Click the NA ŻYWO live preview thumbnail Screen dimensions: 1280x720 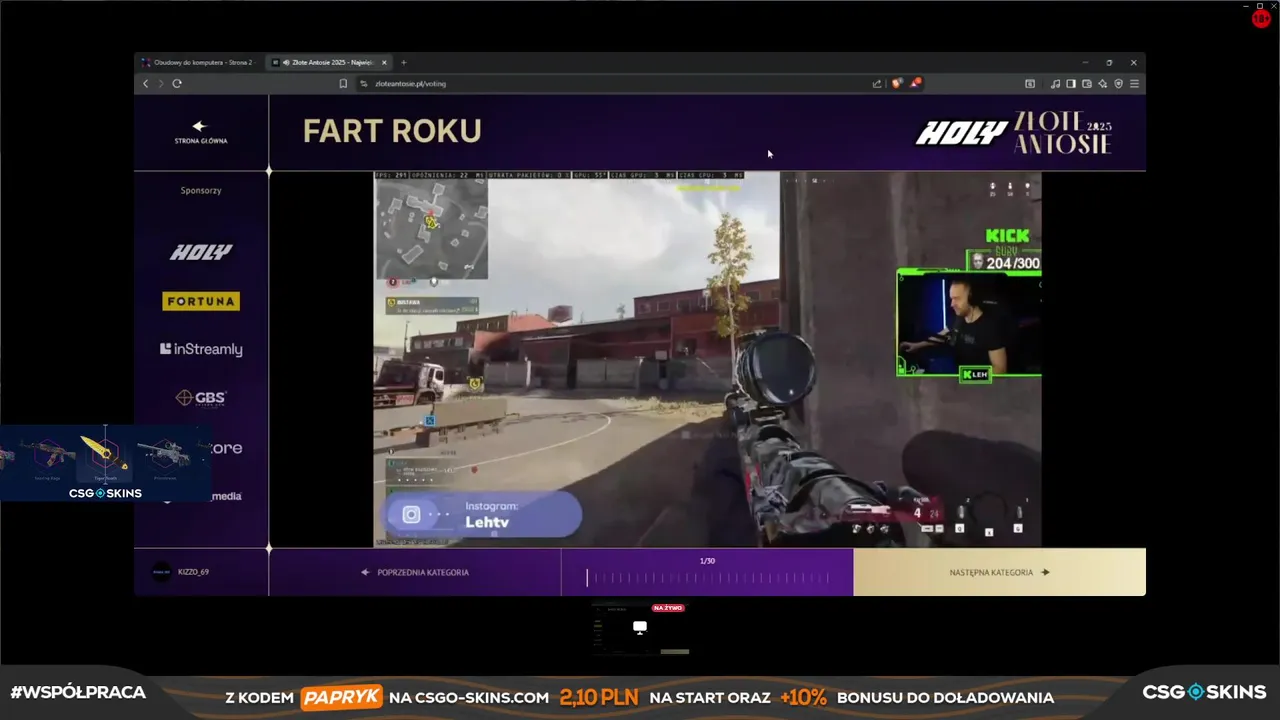click(x=640, y=629)
